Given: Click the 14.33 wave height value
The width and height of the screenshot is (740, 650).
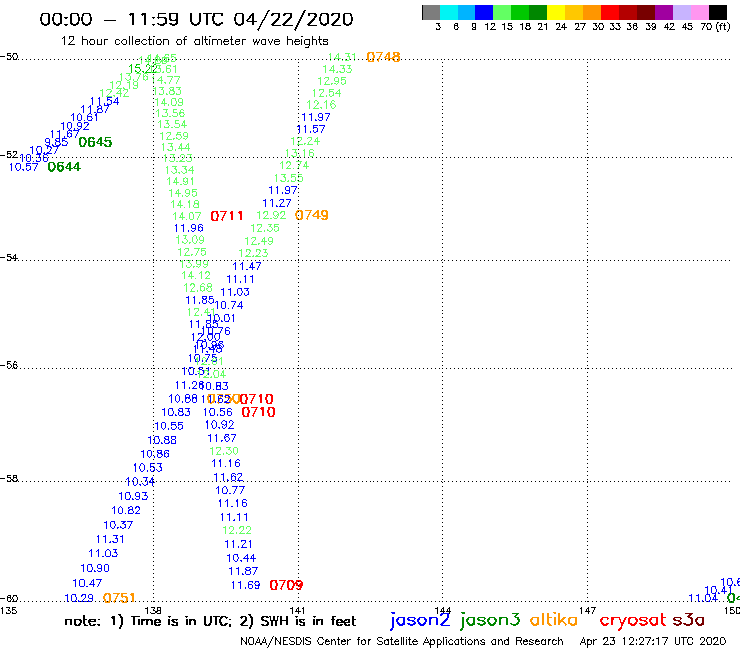Looking at the screenshot, I should (337, 69).
